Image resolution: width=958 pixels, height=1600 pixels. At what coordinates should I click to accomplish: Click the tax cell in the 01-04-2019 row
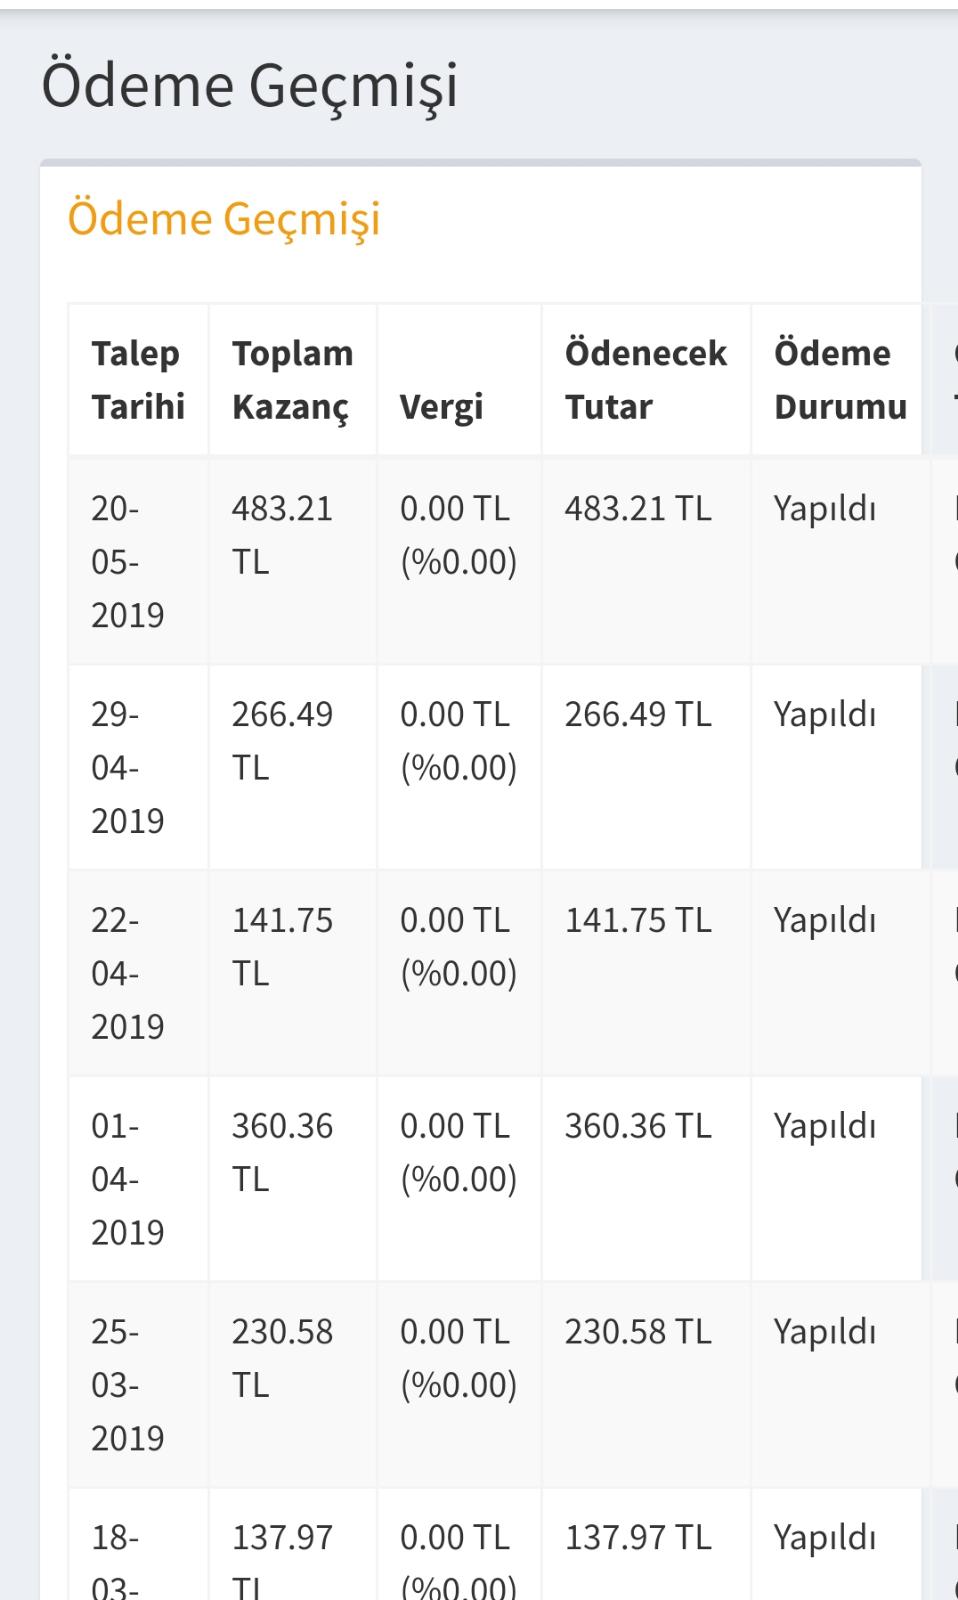(459, 1179)
